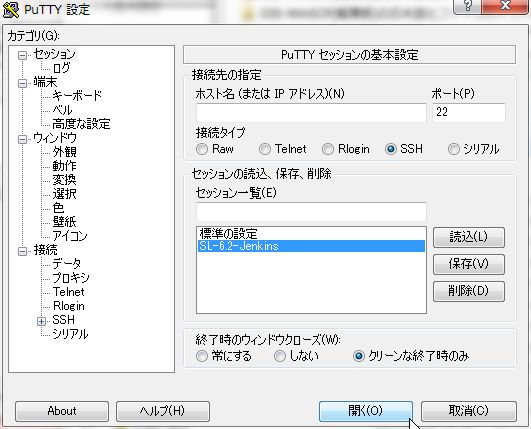Open the SSH category in tree
This screenshot has width=531, height=429.
tap(63, 320)
